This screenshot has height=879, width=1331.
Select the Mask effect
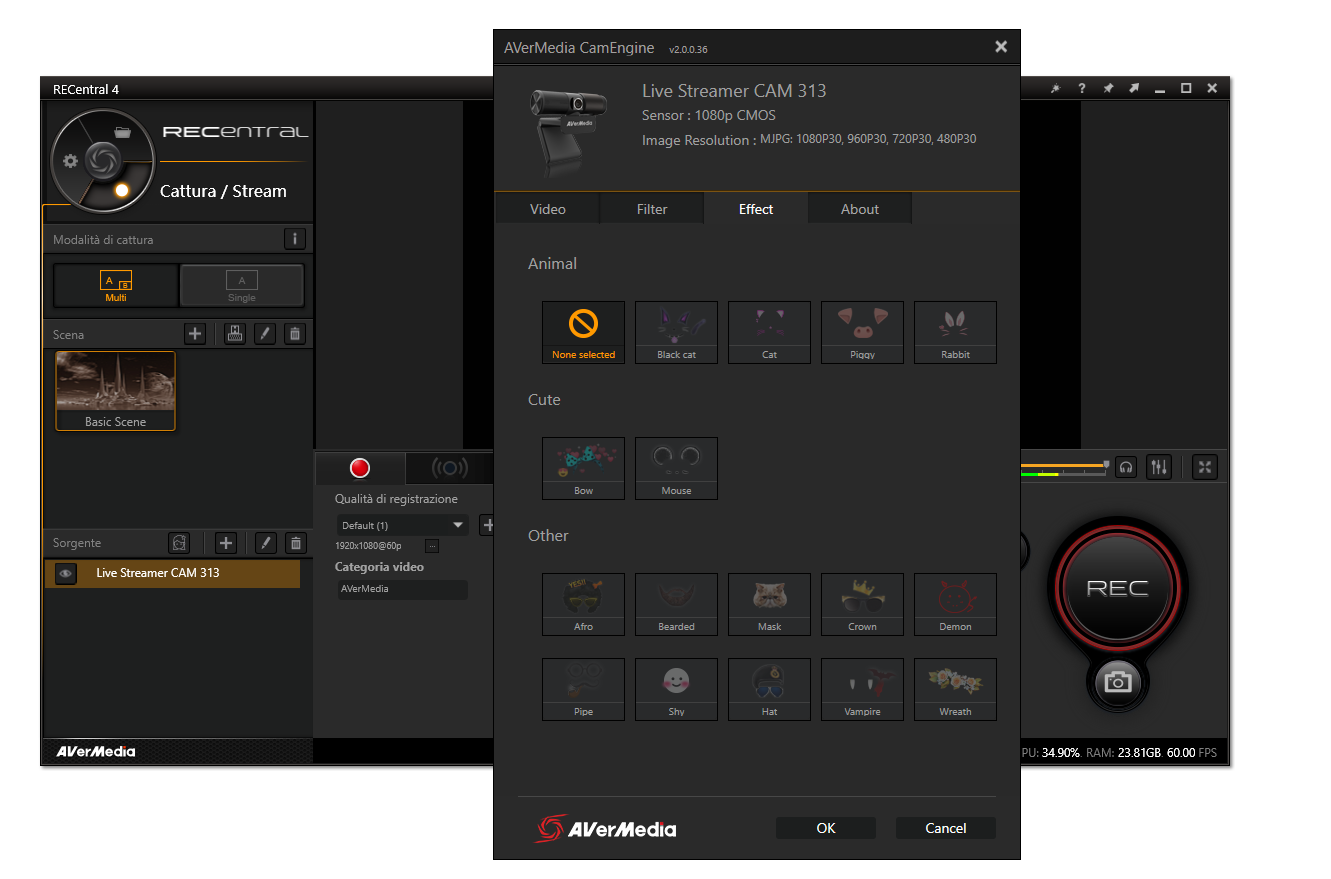pos(769,604)
